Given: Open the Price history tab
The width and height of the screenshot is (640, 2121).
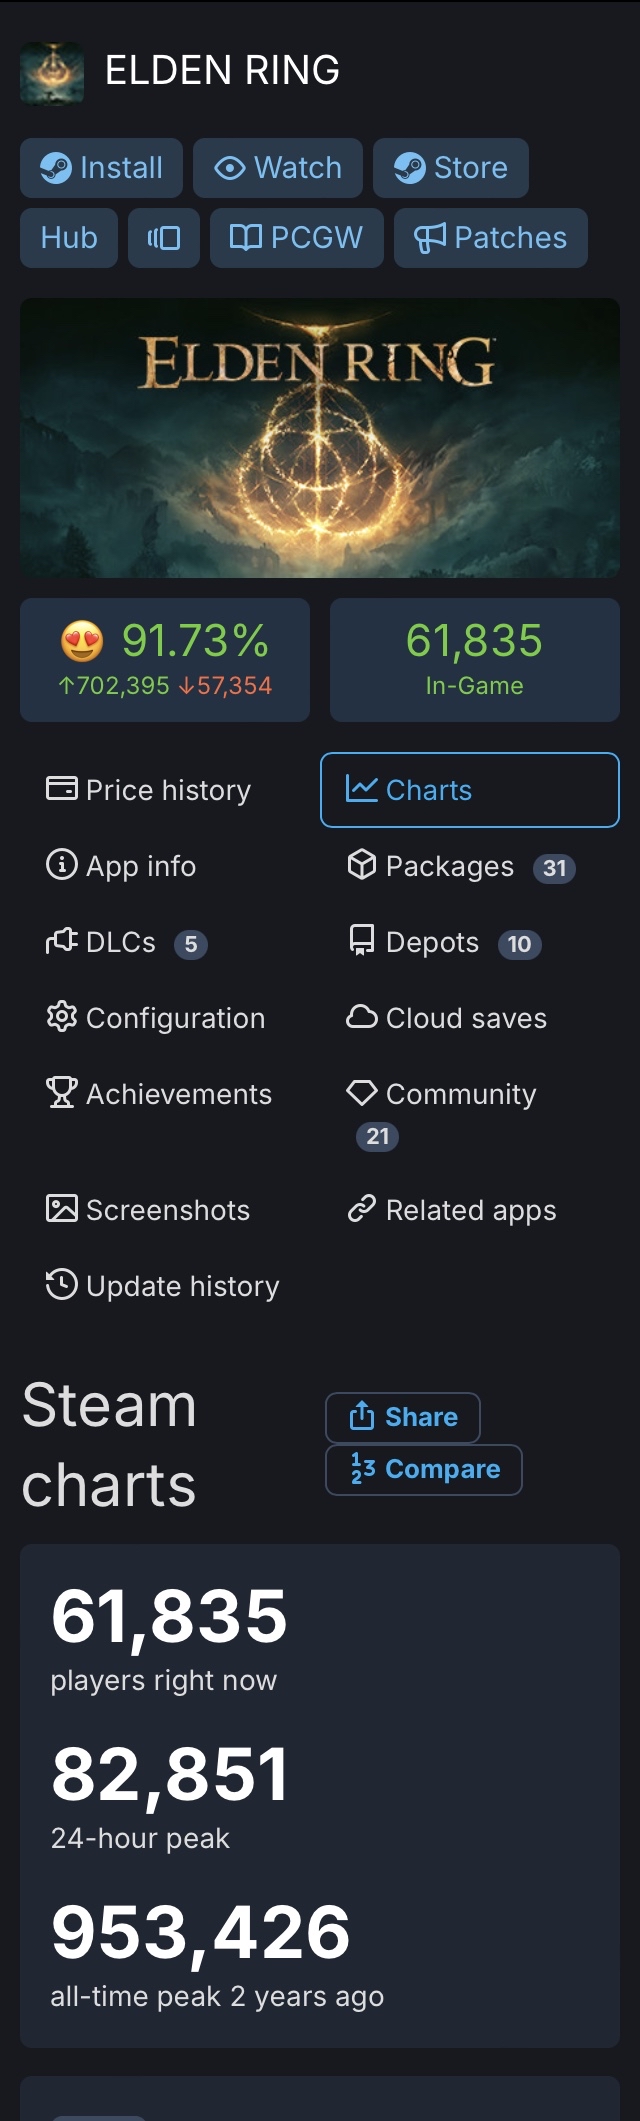Looking at the screenshot, I should tap(149, 790).
